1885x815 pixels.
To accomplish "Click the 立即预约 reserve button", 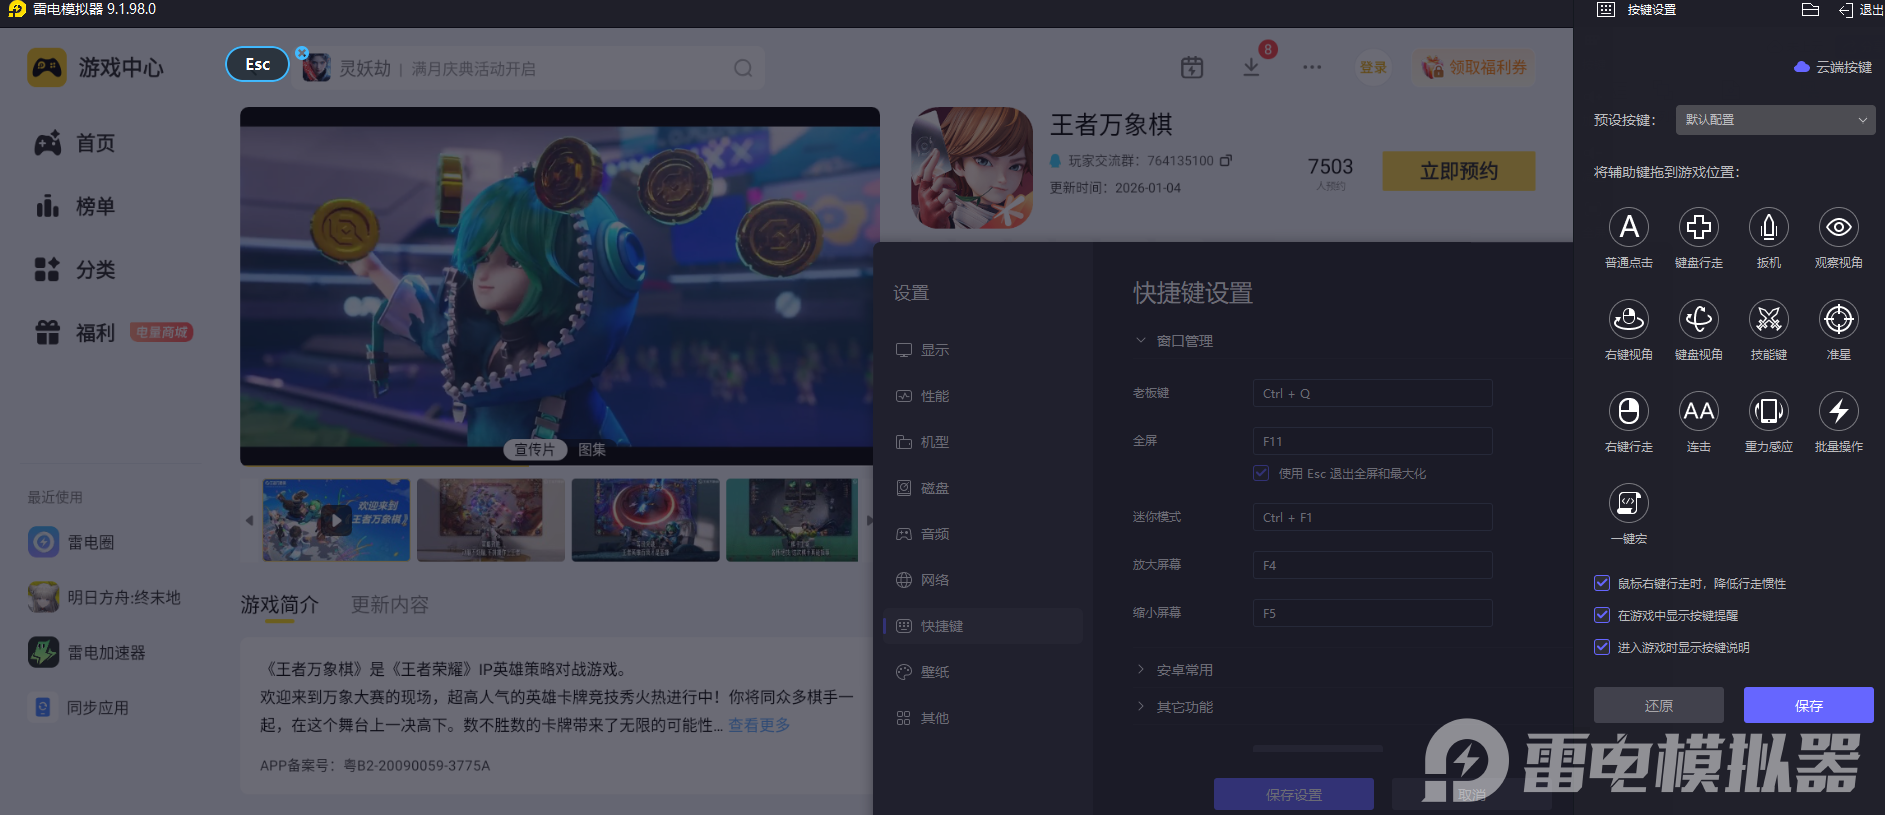I will [x=1459, y=171].
